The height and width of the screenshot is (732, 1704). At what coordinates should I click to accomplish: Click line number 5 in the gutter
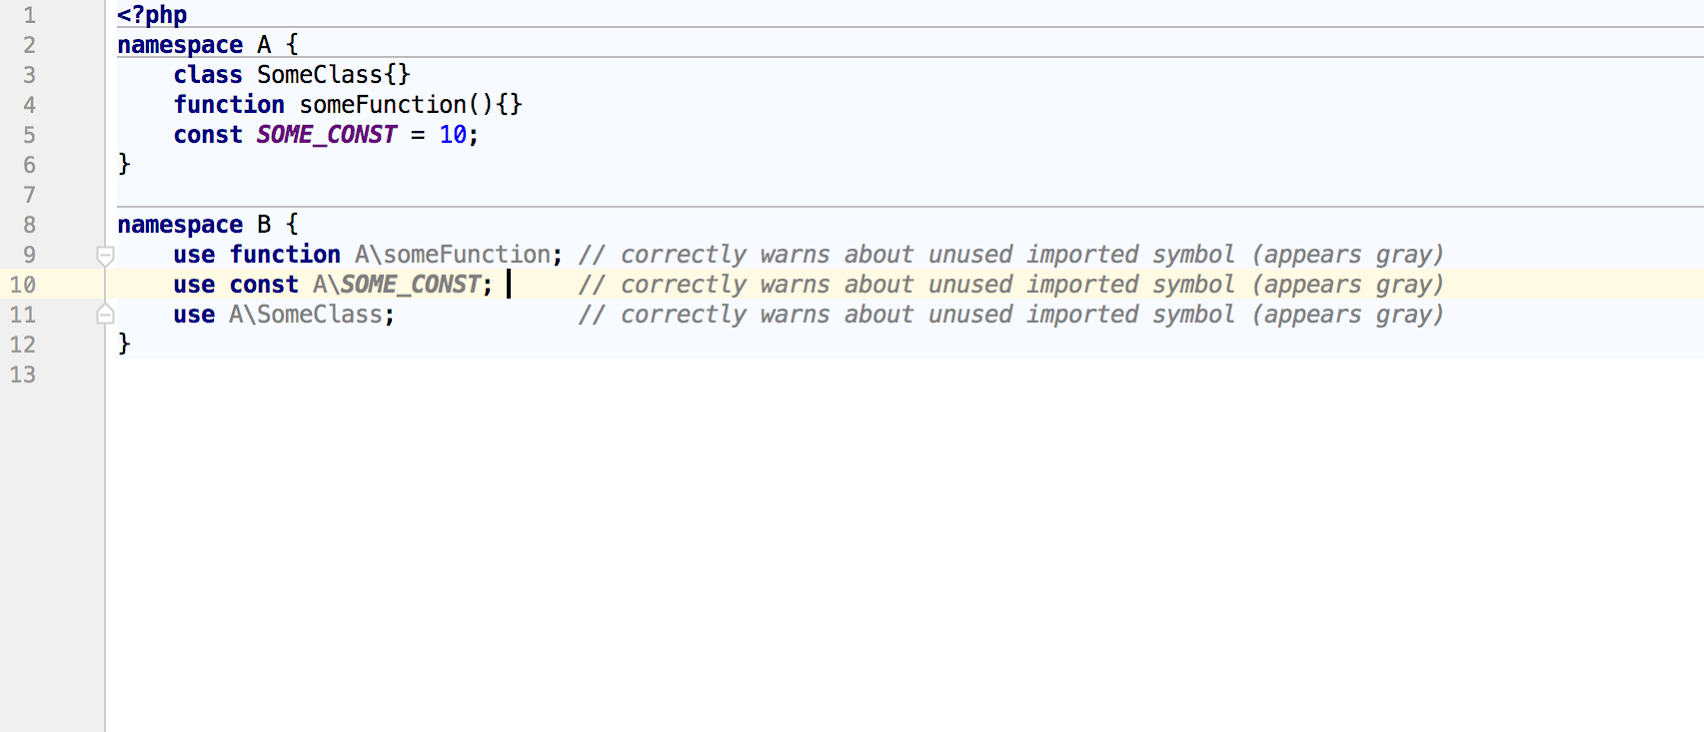point(29,135)
